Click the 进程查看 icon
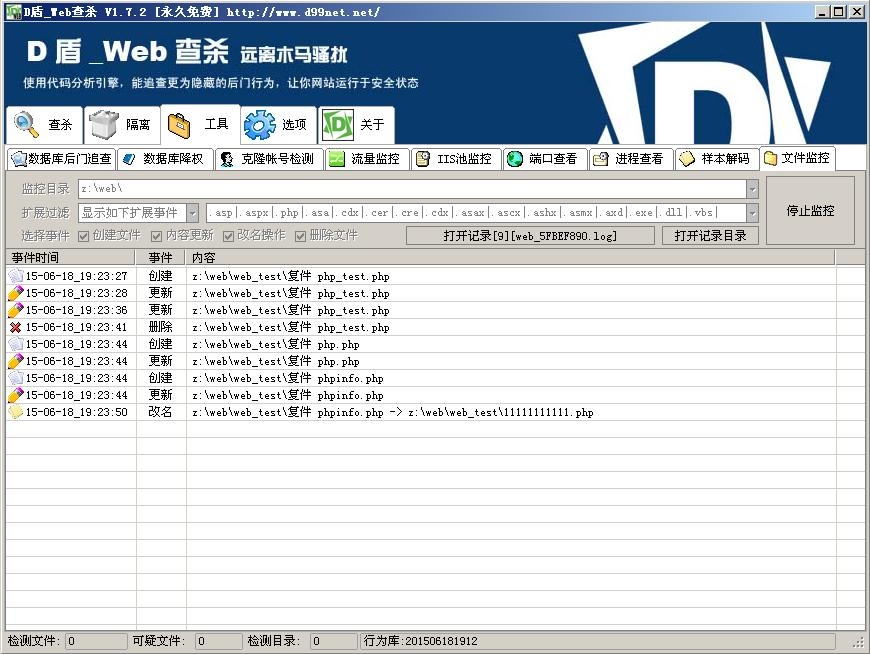870x654 pixels. (x=601, y=159)
